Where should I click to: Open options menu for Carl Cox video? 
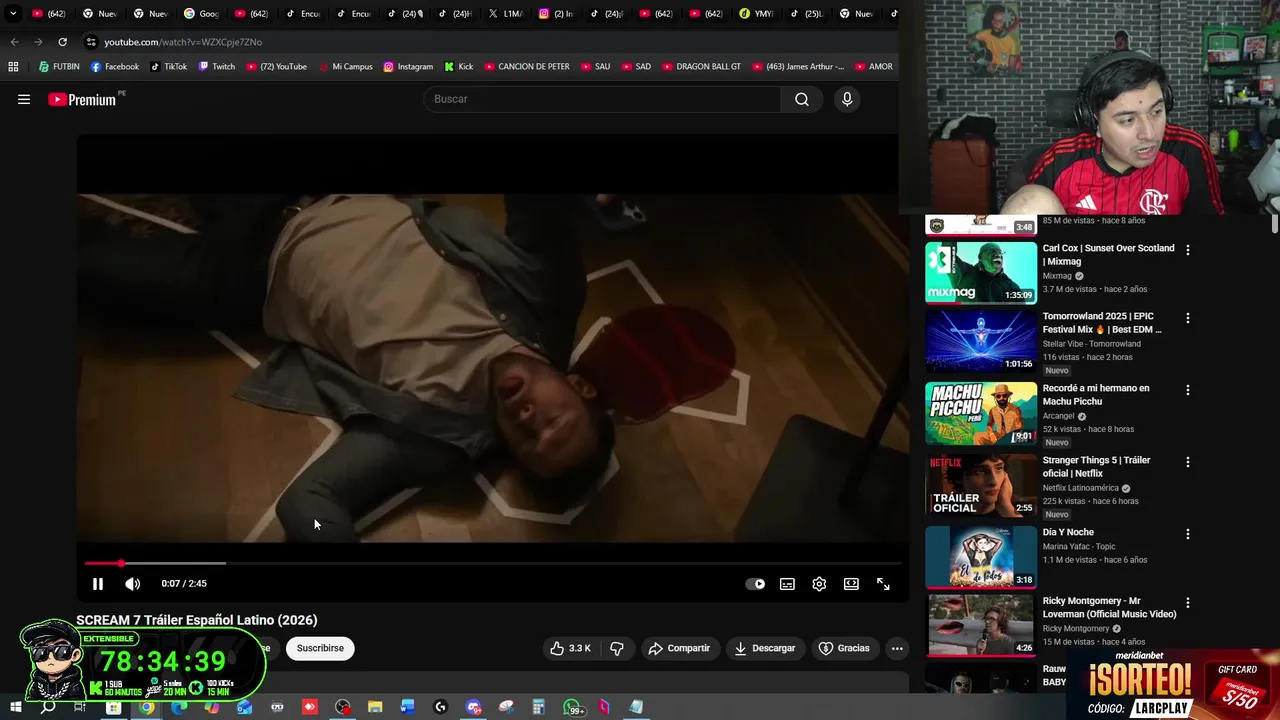[1188, 250]
